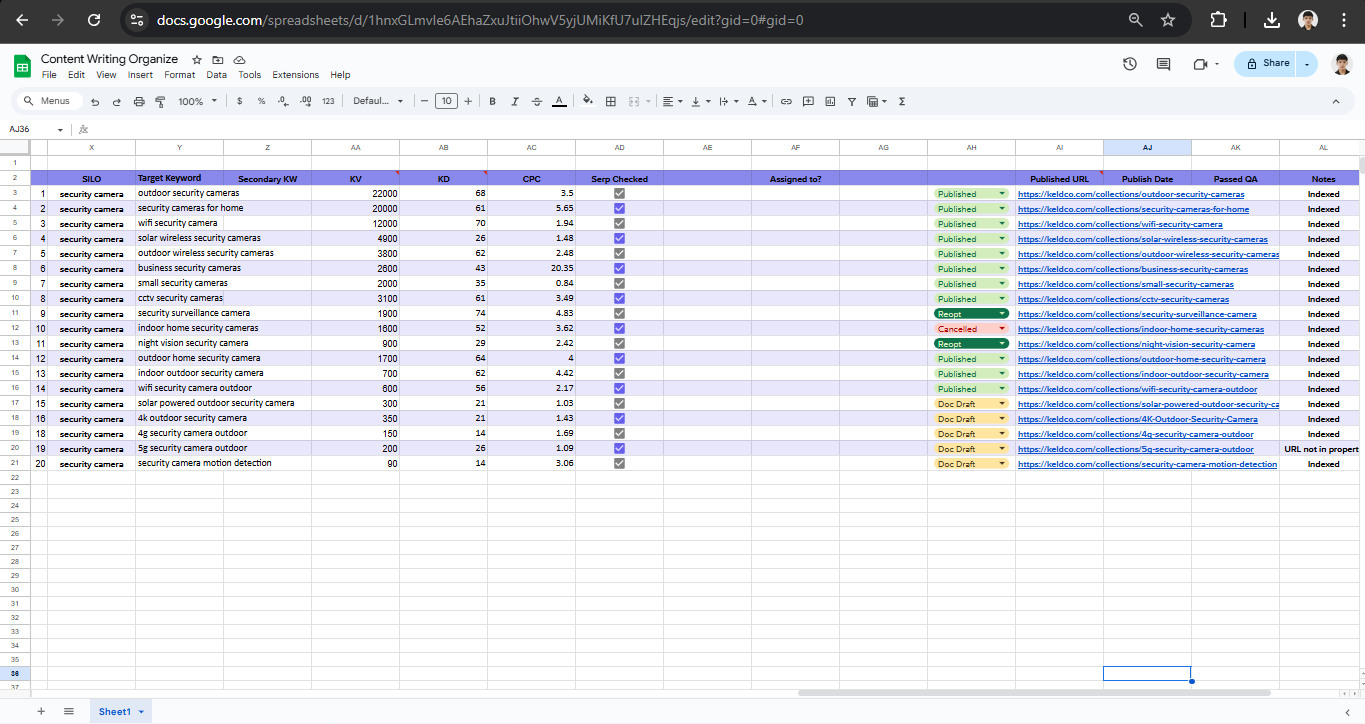
Task: Uncheck Serp Checked for business security cameras
Action: (x=619, y=269)
